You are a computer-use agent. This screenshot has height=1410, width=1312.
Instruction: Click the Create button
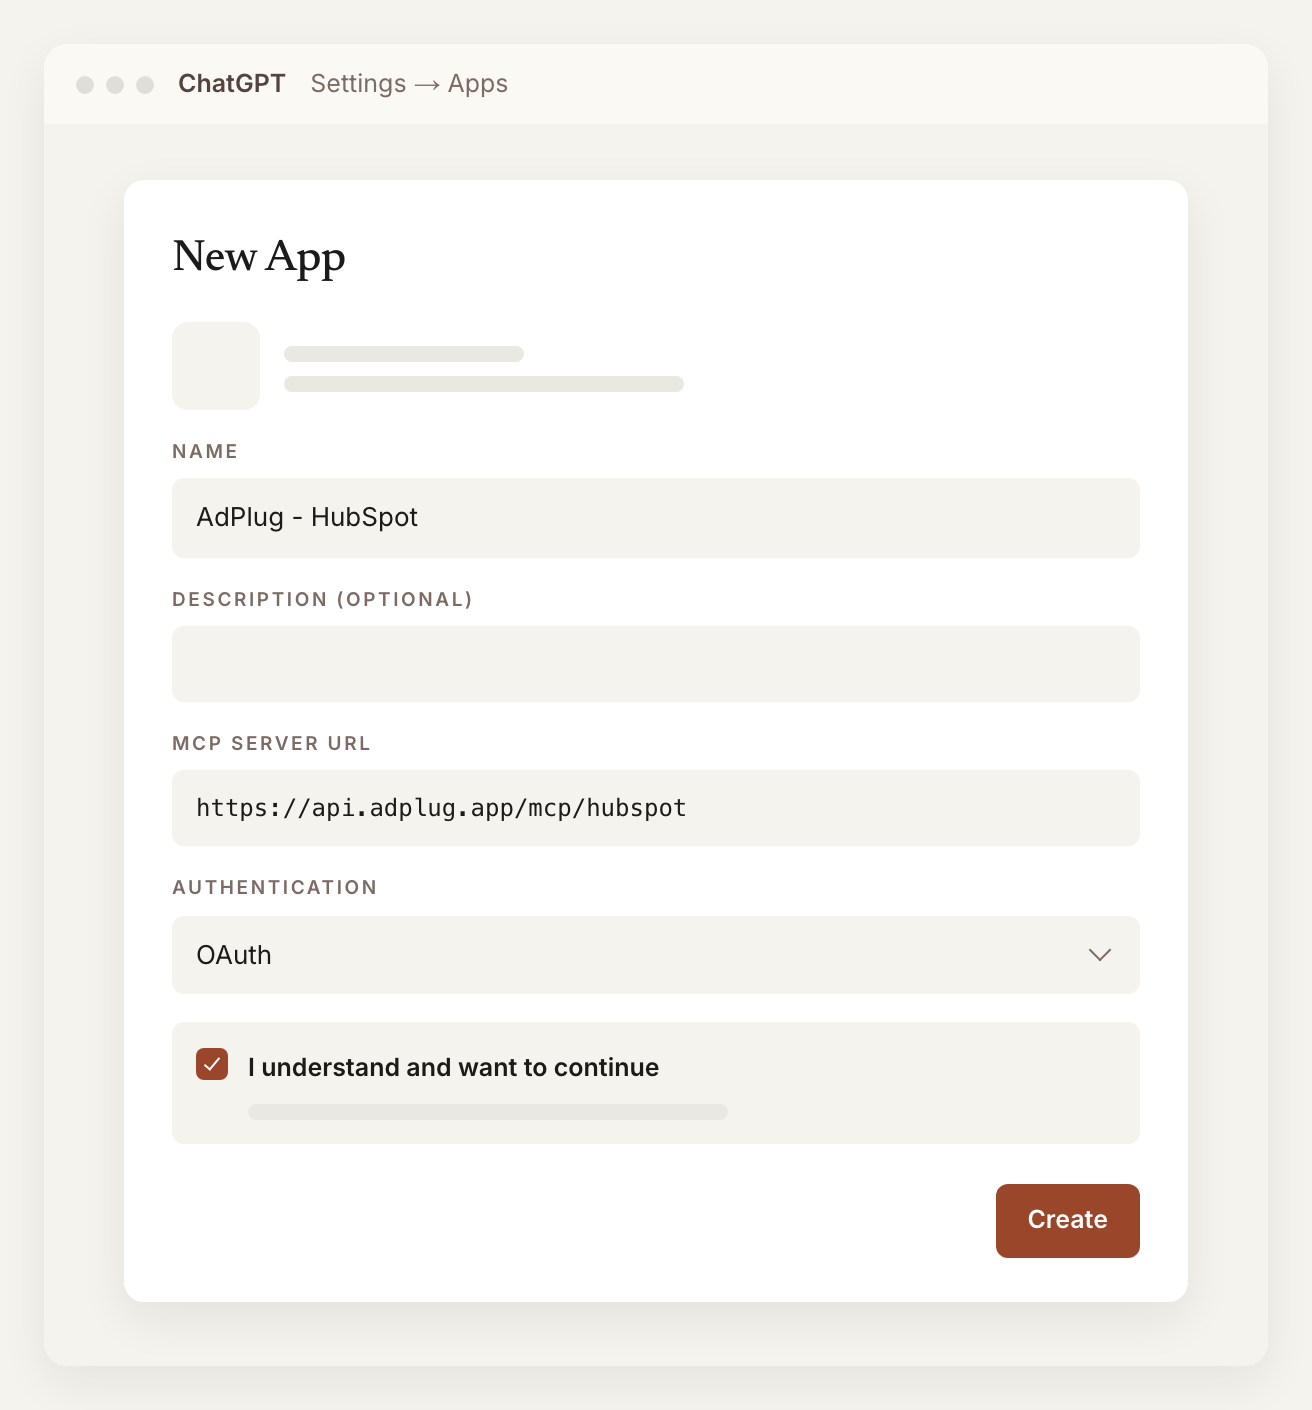[x=1068, y=1221]
